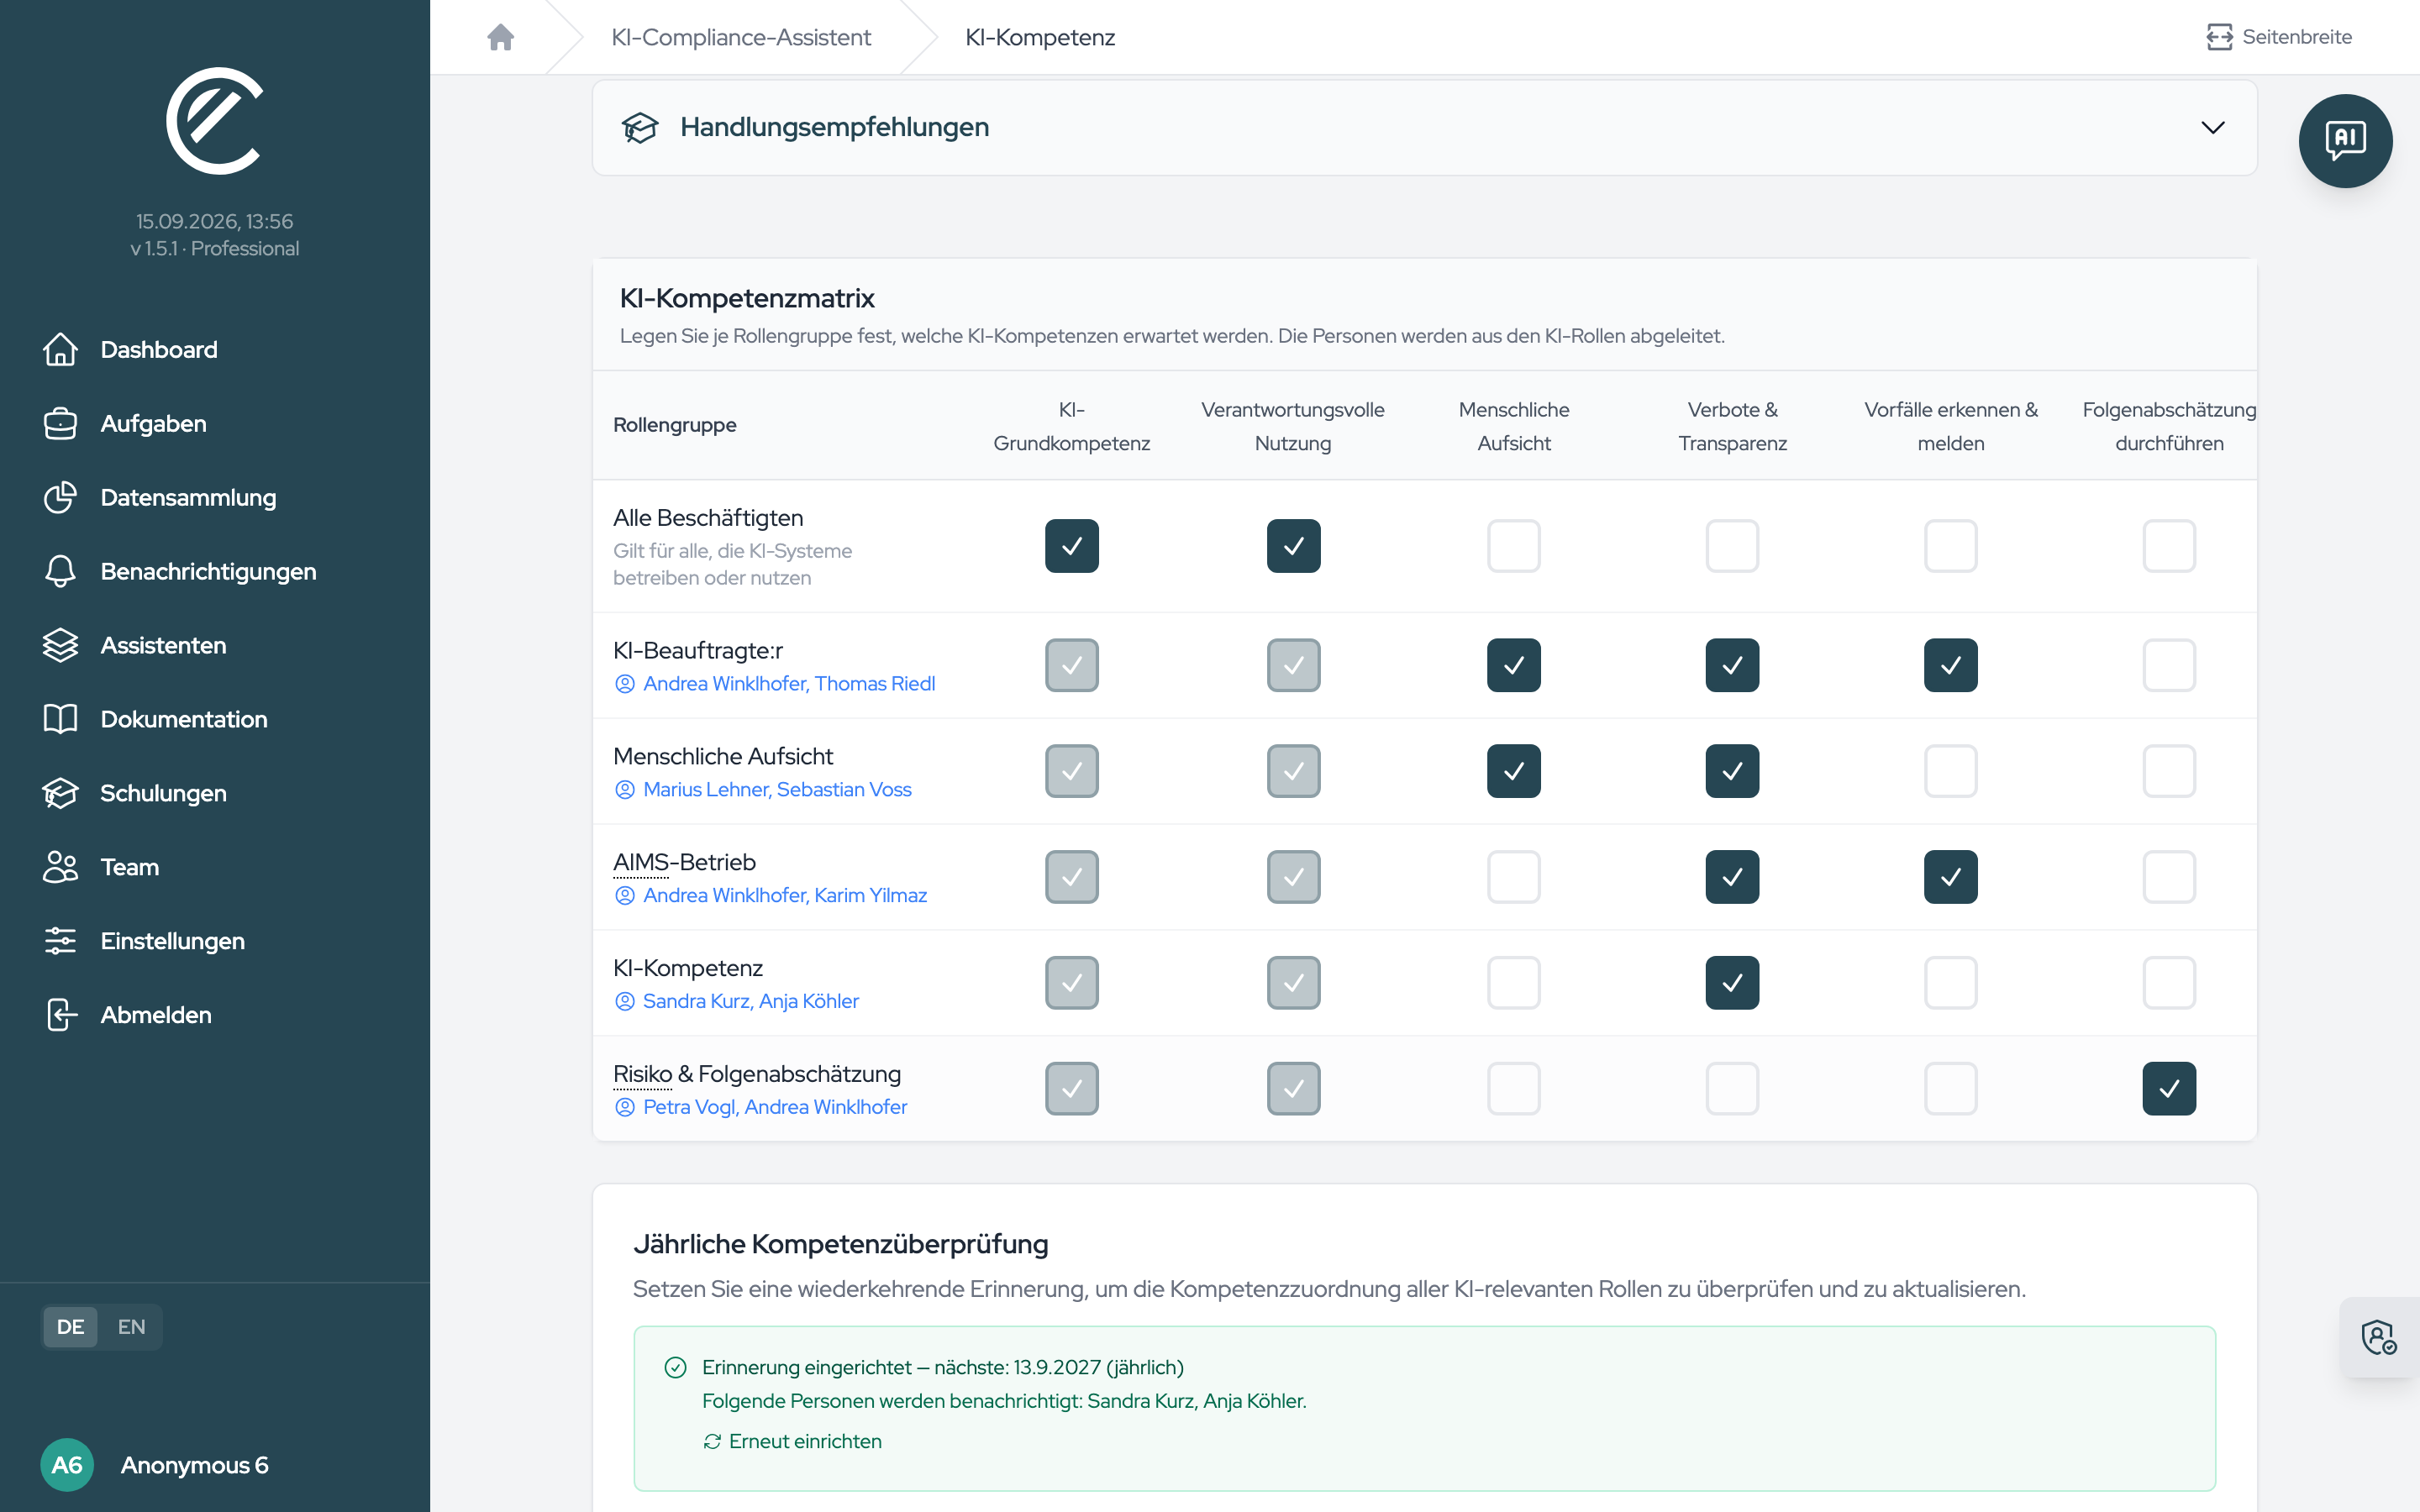2420x1512 pixels.
Task: Open Sandra Kurz, Anja Köhler link
Action: 750,1001
